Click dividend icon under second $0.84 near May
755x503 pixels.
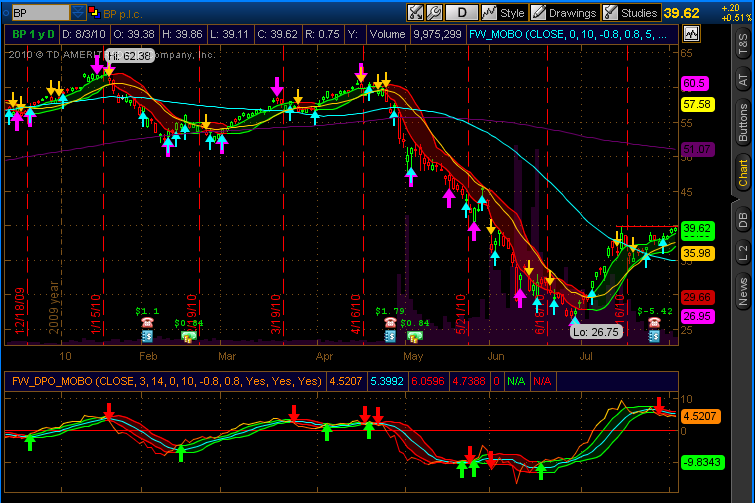415,336
